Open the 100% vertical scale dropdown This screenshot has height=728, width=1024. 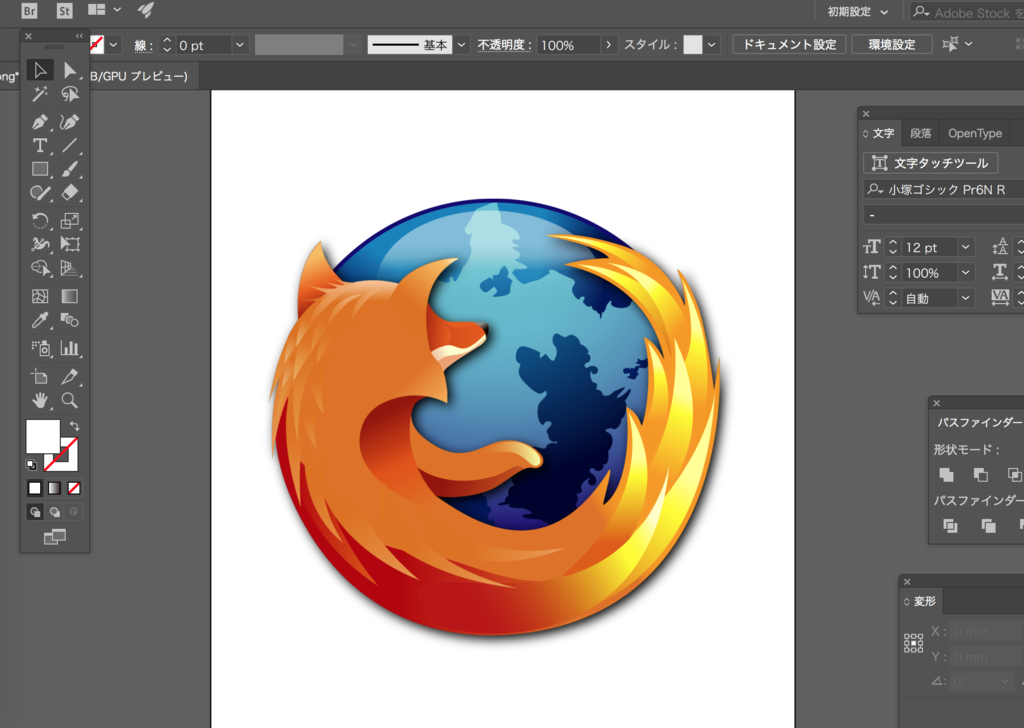(x=965, y=272)
